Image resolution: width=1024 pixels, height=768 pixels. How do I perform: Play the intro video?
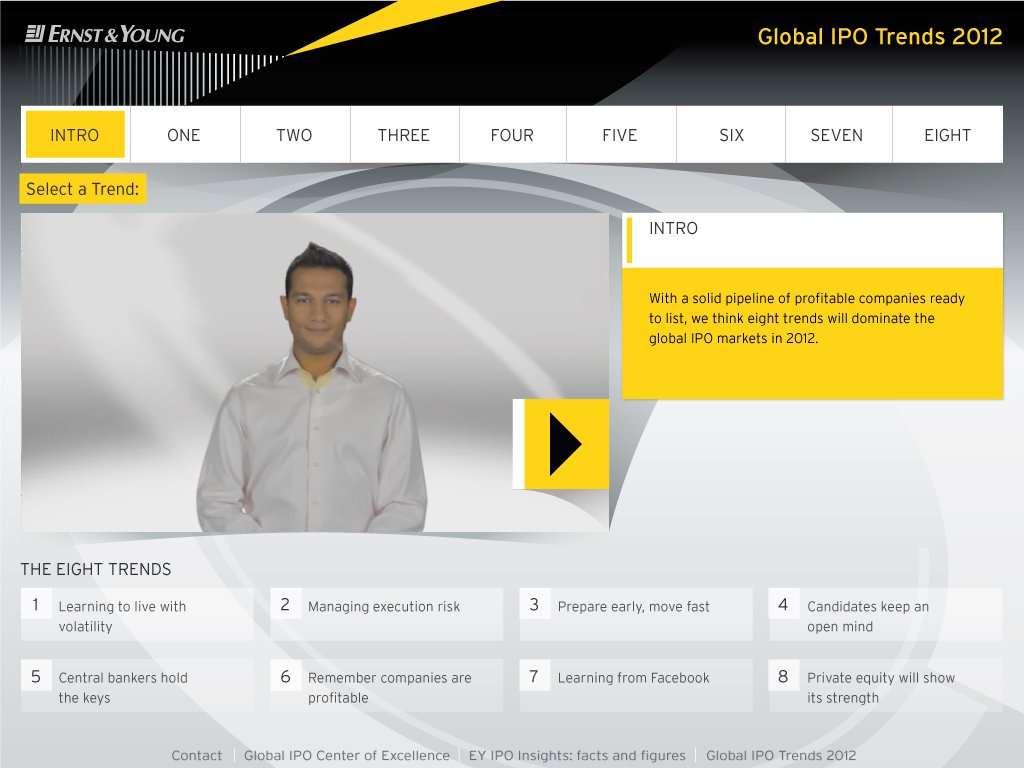coord(562,443)
